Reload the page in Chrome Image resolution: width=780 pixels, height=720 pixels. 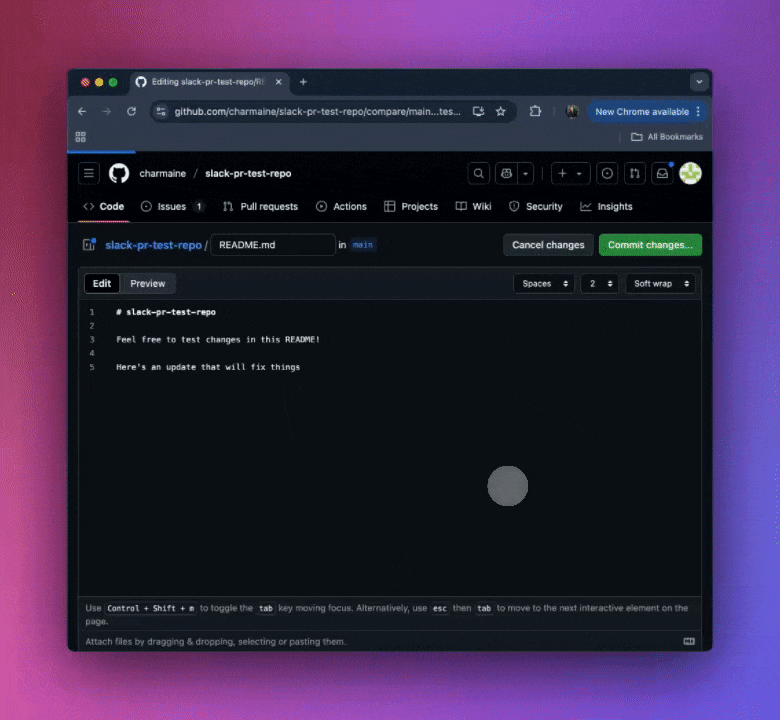click(131, 111)
